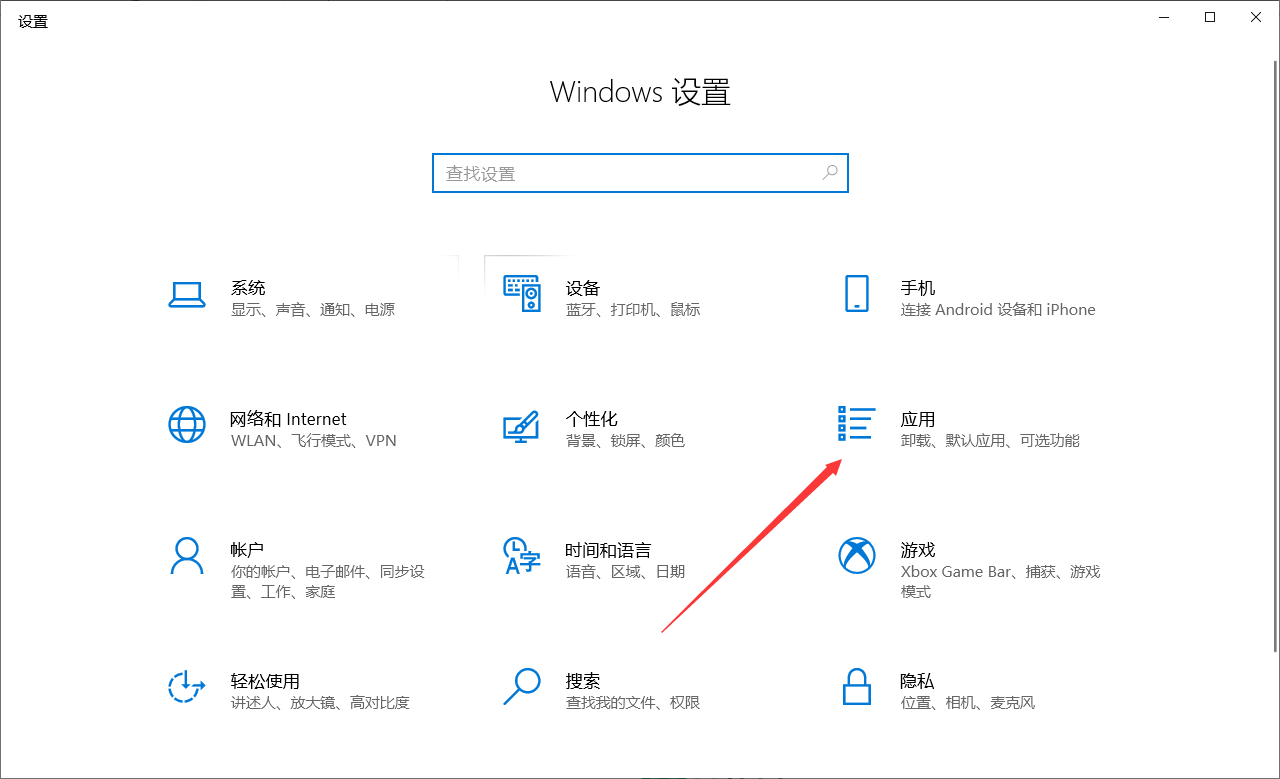This screenshot has width=1280, height=779.
Task: Open the 系统 laptop icon
Action: 187,294
